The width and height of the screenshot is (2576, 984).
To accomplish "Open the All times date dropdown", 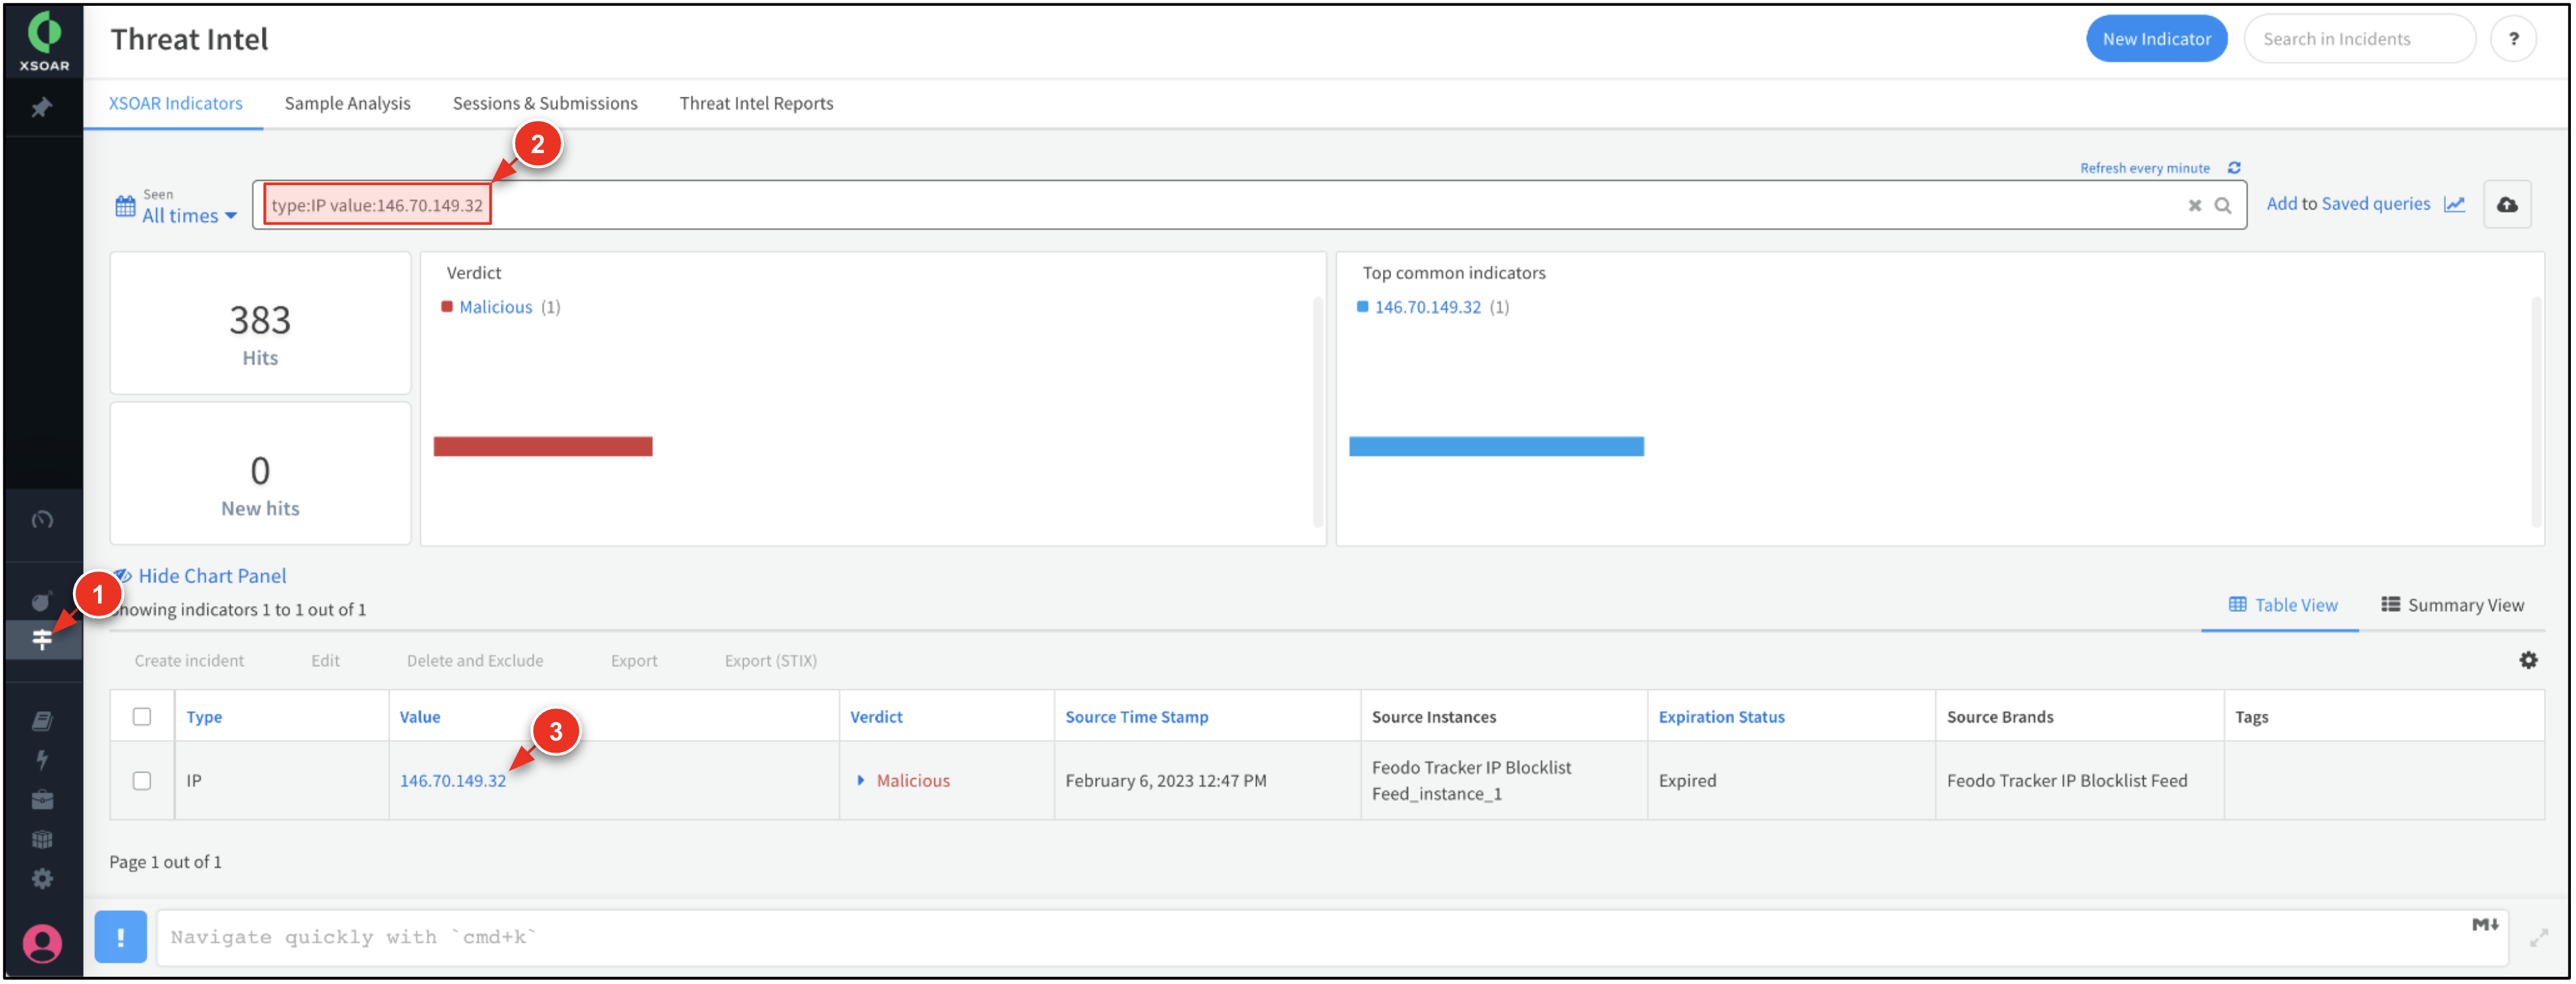I will [190, 216].
